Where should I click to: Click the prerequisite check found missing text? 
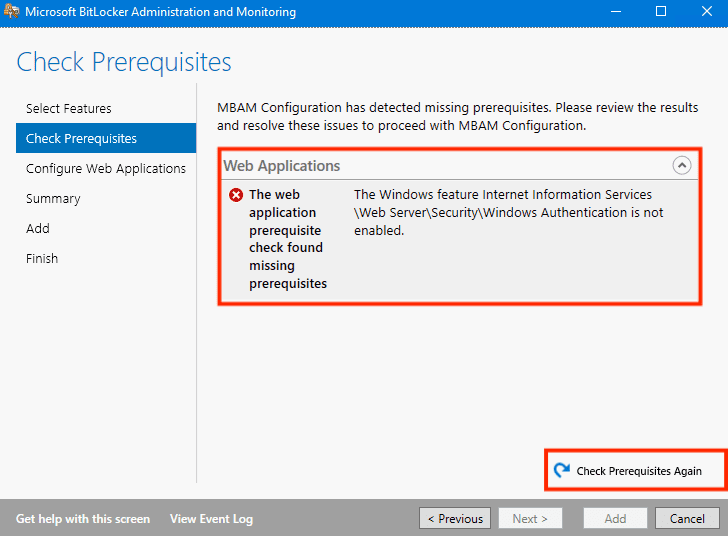(x=288, y=239)
